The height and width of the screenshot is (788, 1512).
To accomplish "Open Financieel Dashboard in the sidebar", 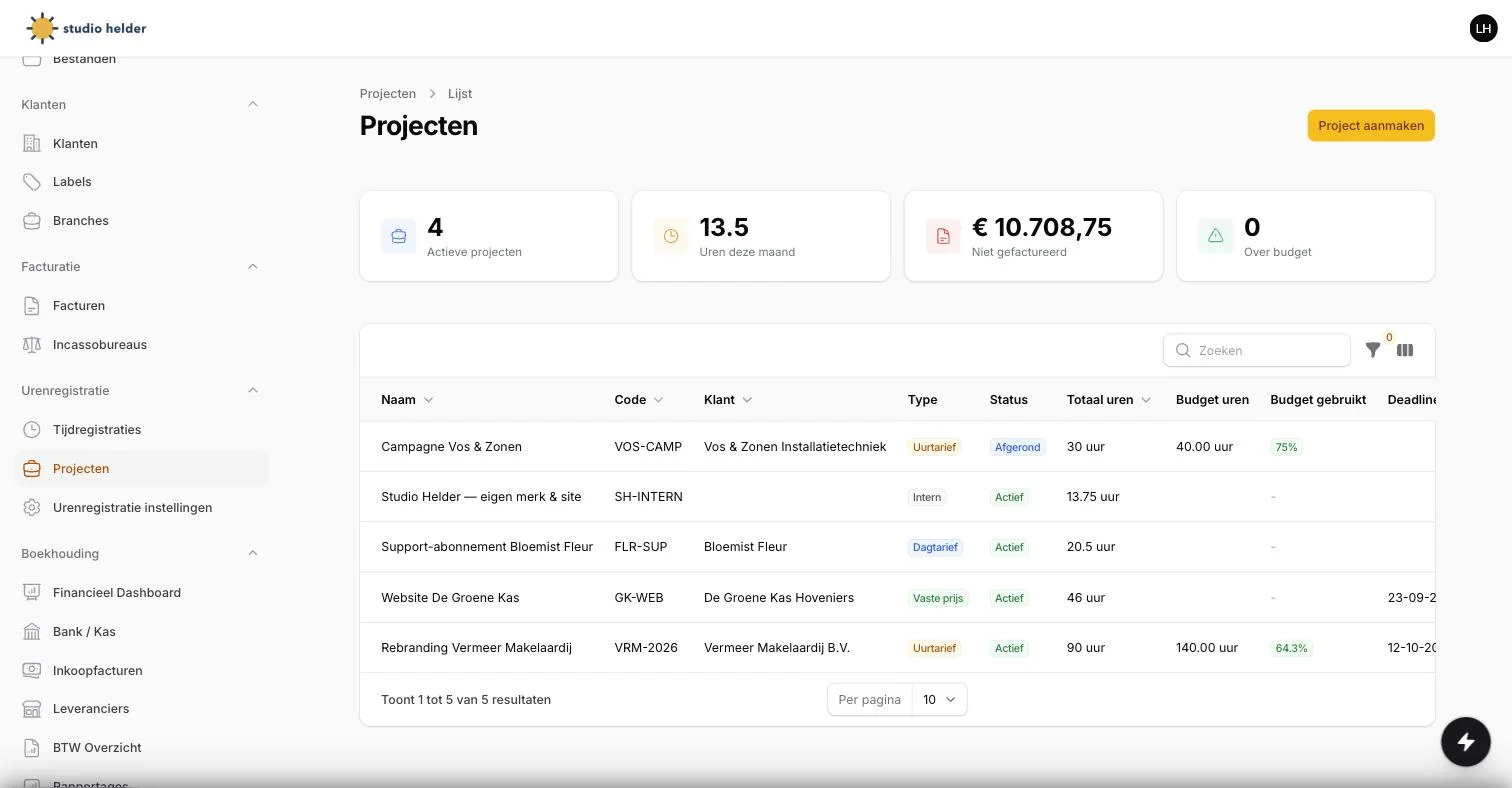I will click(x=142, y=593).
